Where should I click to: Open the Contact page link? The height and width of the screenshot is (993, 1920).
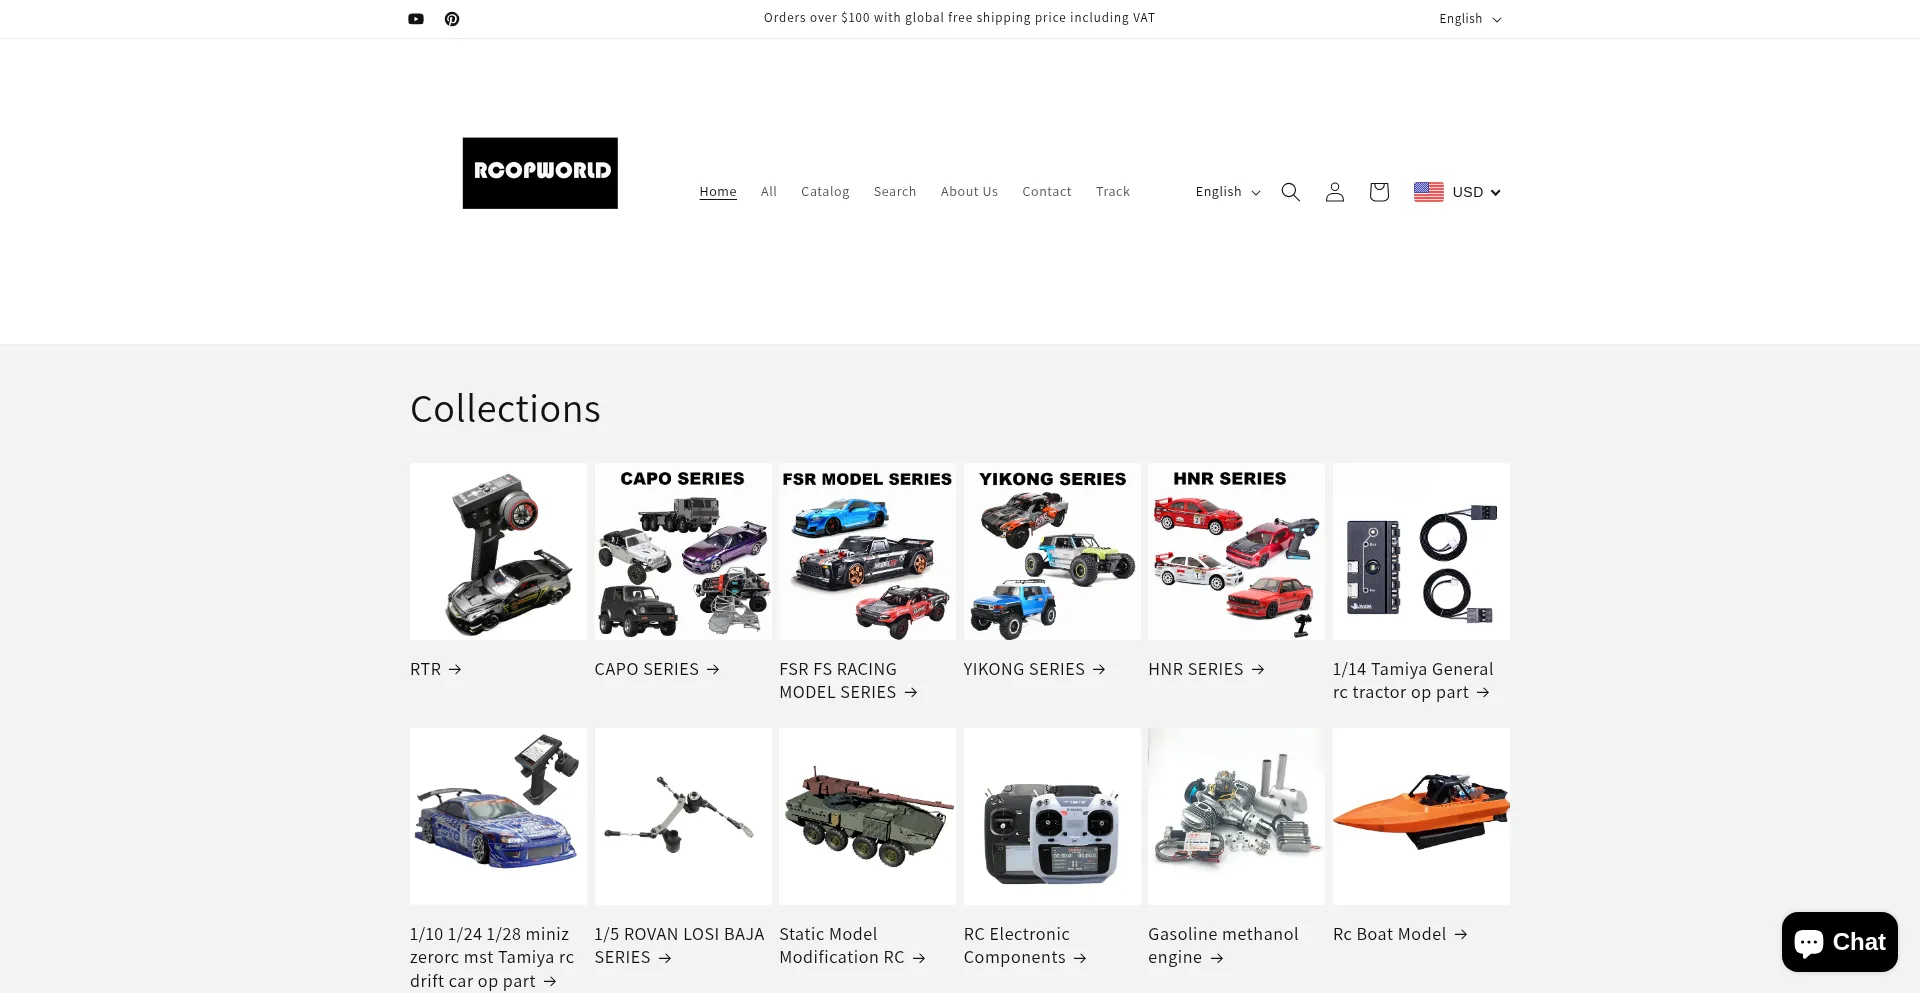coord(1046,192)
